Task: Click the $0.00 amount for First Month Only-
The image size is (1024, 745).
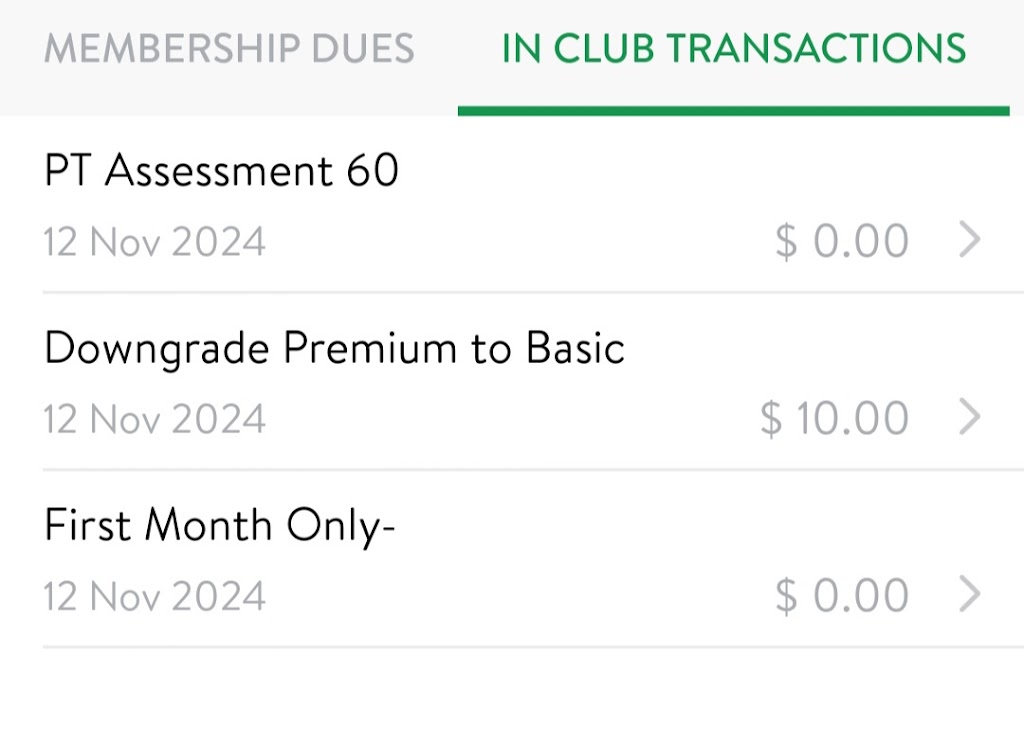Action: [x=842, y=595]
